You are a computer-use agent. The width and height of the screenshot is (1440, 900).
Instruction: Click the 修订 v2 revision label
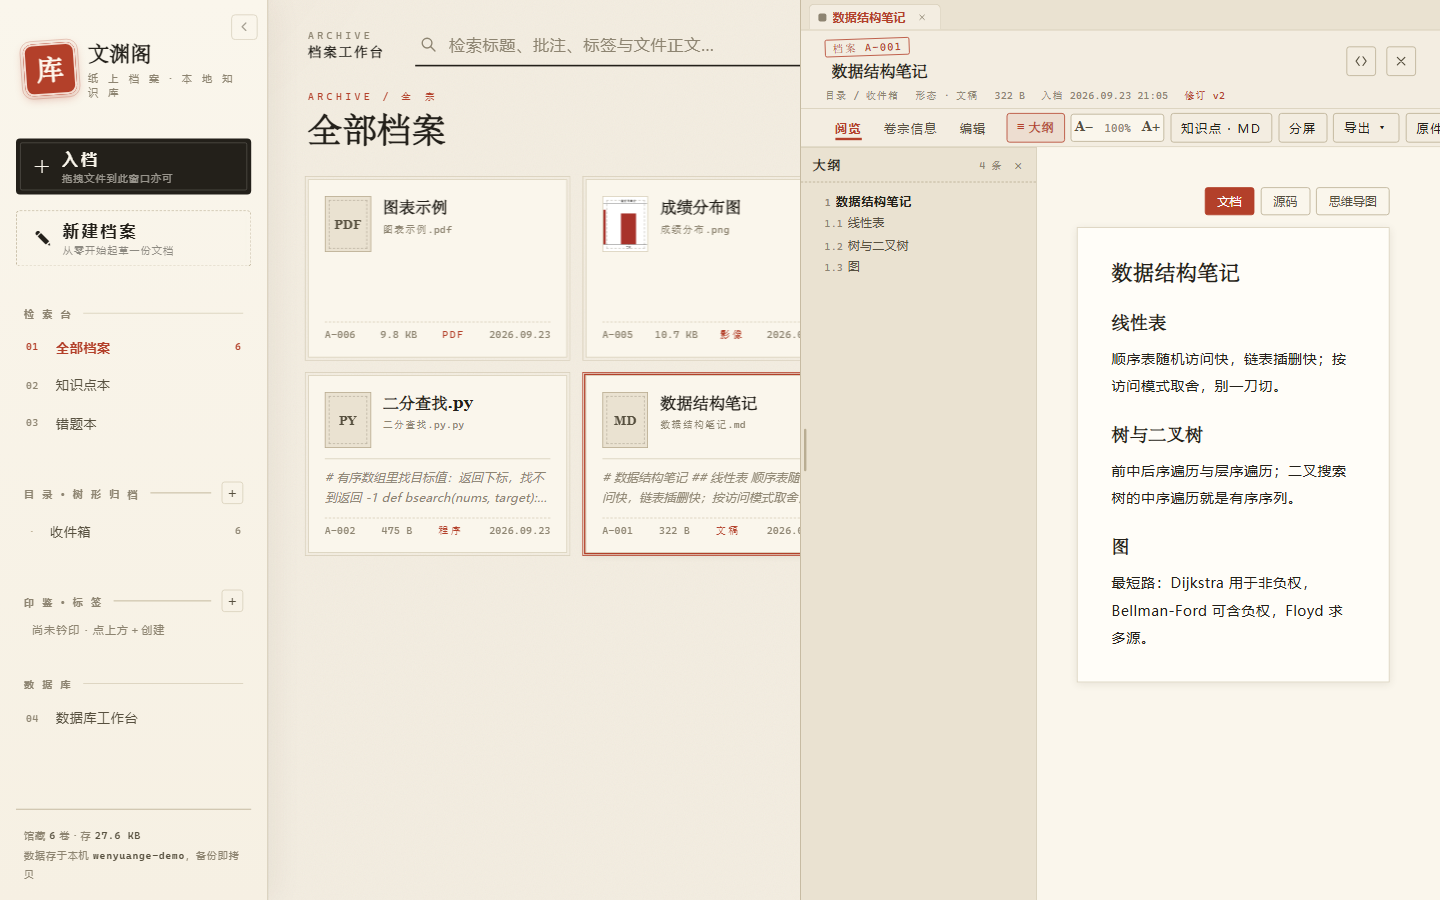tap(1205, 96)
